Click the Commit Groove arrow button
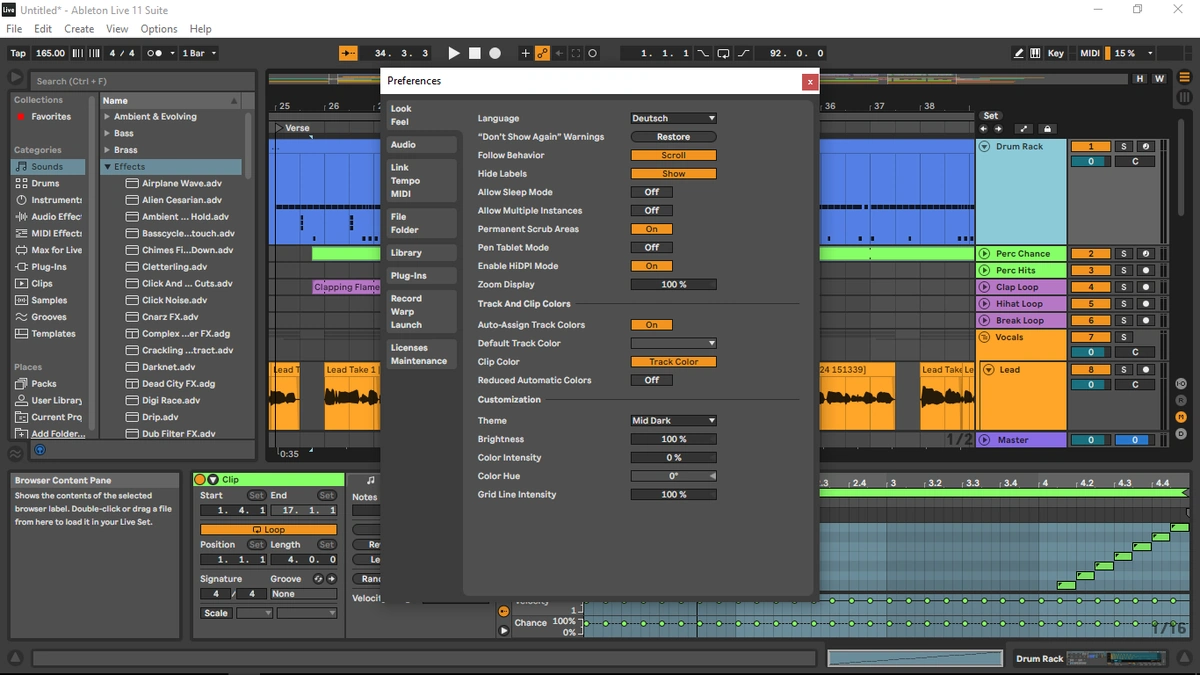 coord(332,578)
